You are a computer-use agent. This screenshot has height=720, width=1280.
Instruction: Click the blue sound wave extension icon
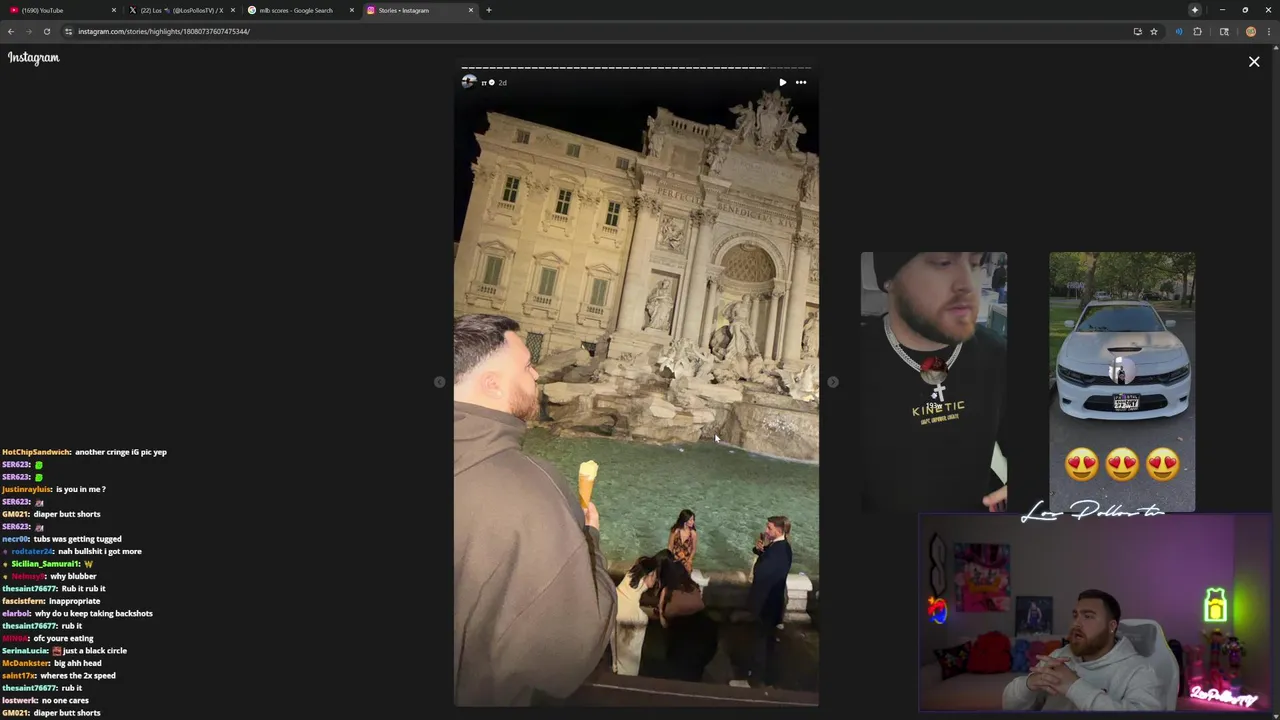tap(1179, 31)
